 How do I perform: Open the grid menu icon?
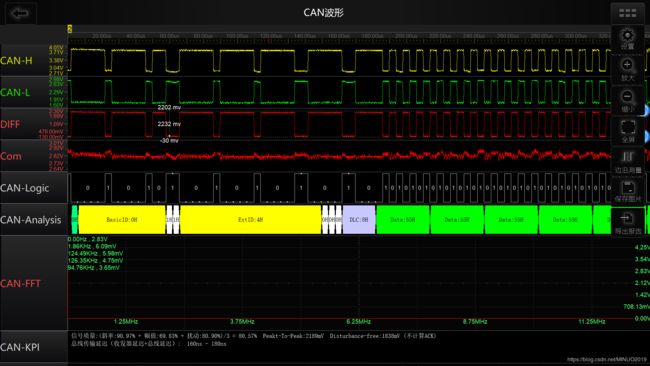(628, 13)
